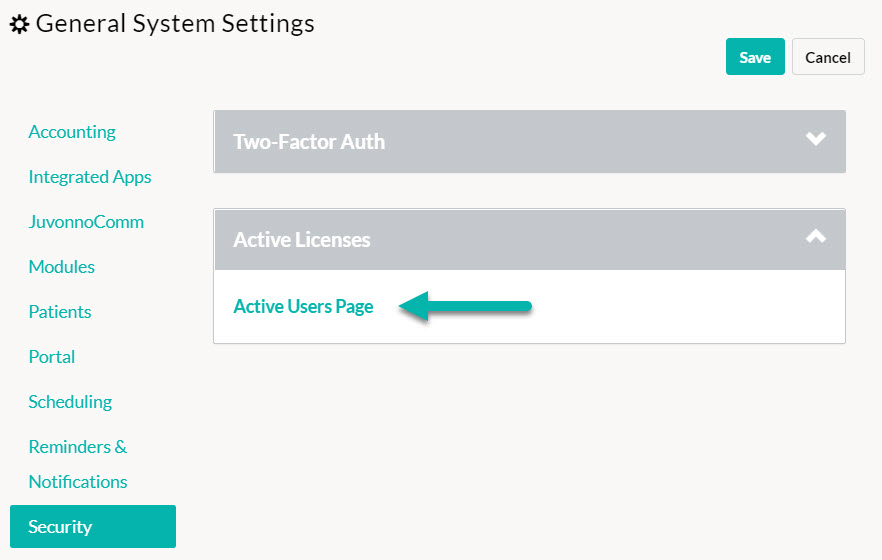The image size is (882, 560).
Task: Click the settings gear icon beside the title
Action: (20, 25)
